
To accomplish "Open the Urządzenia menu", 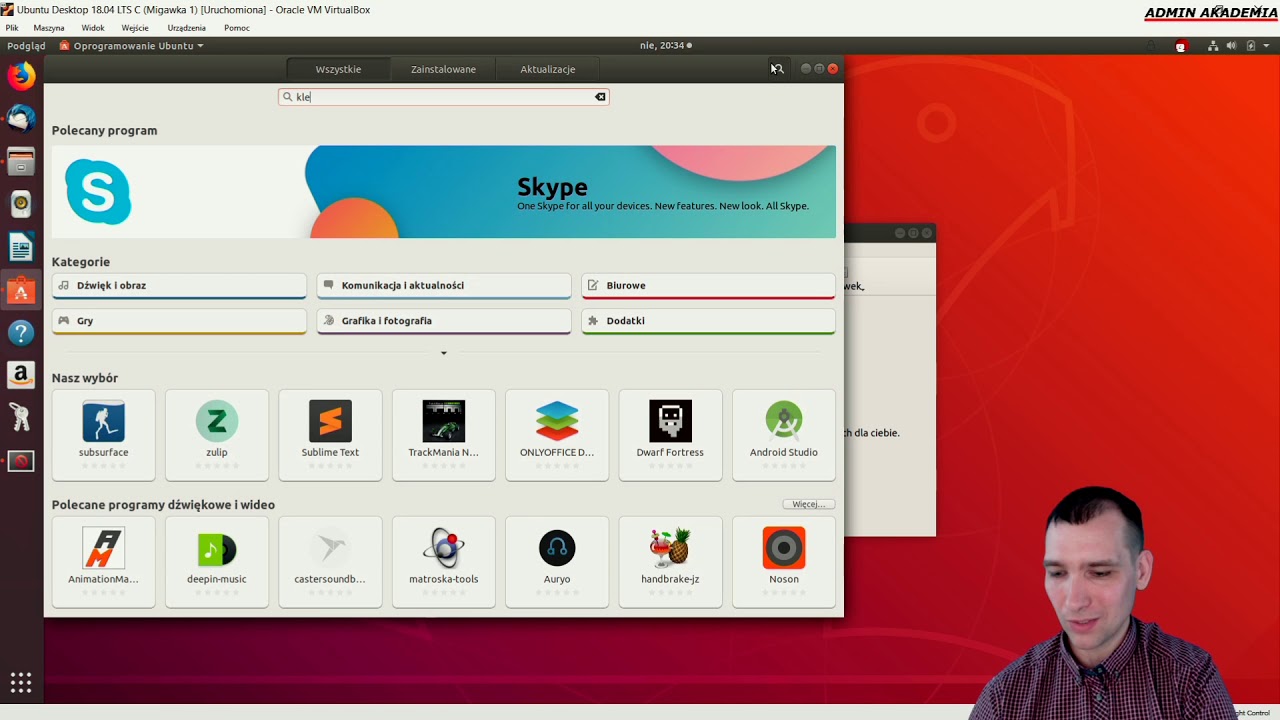I will pos(187,28).
